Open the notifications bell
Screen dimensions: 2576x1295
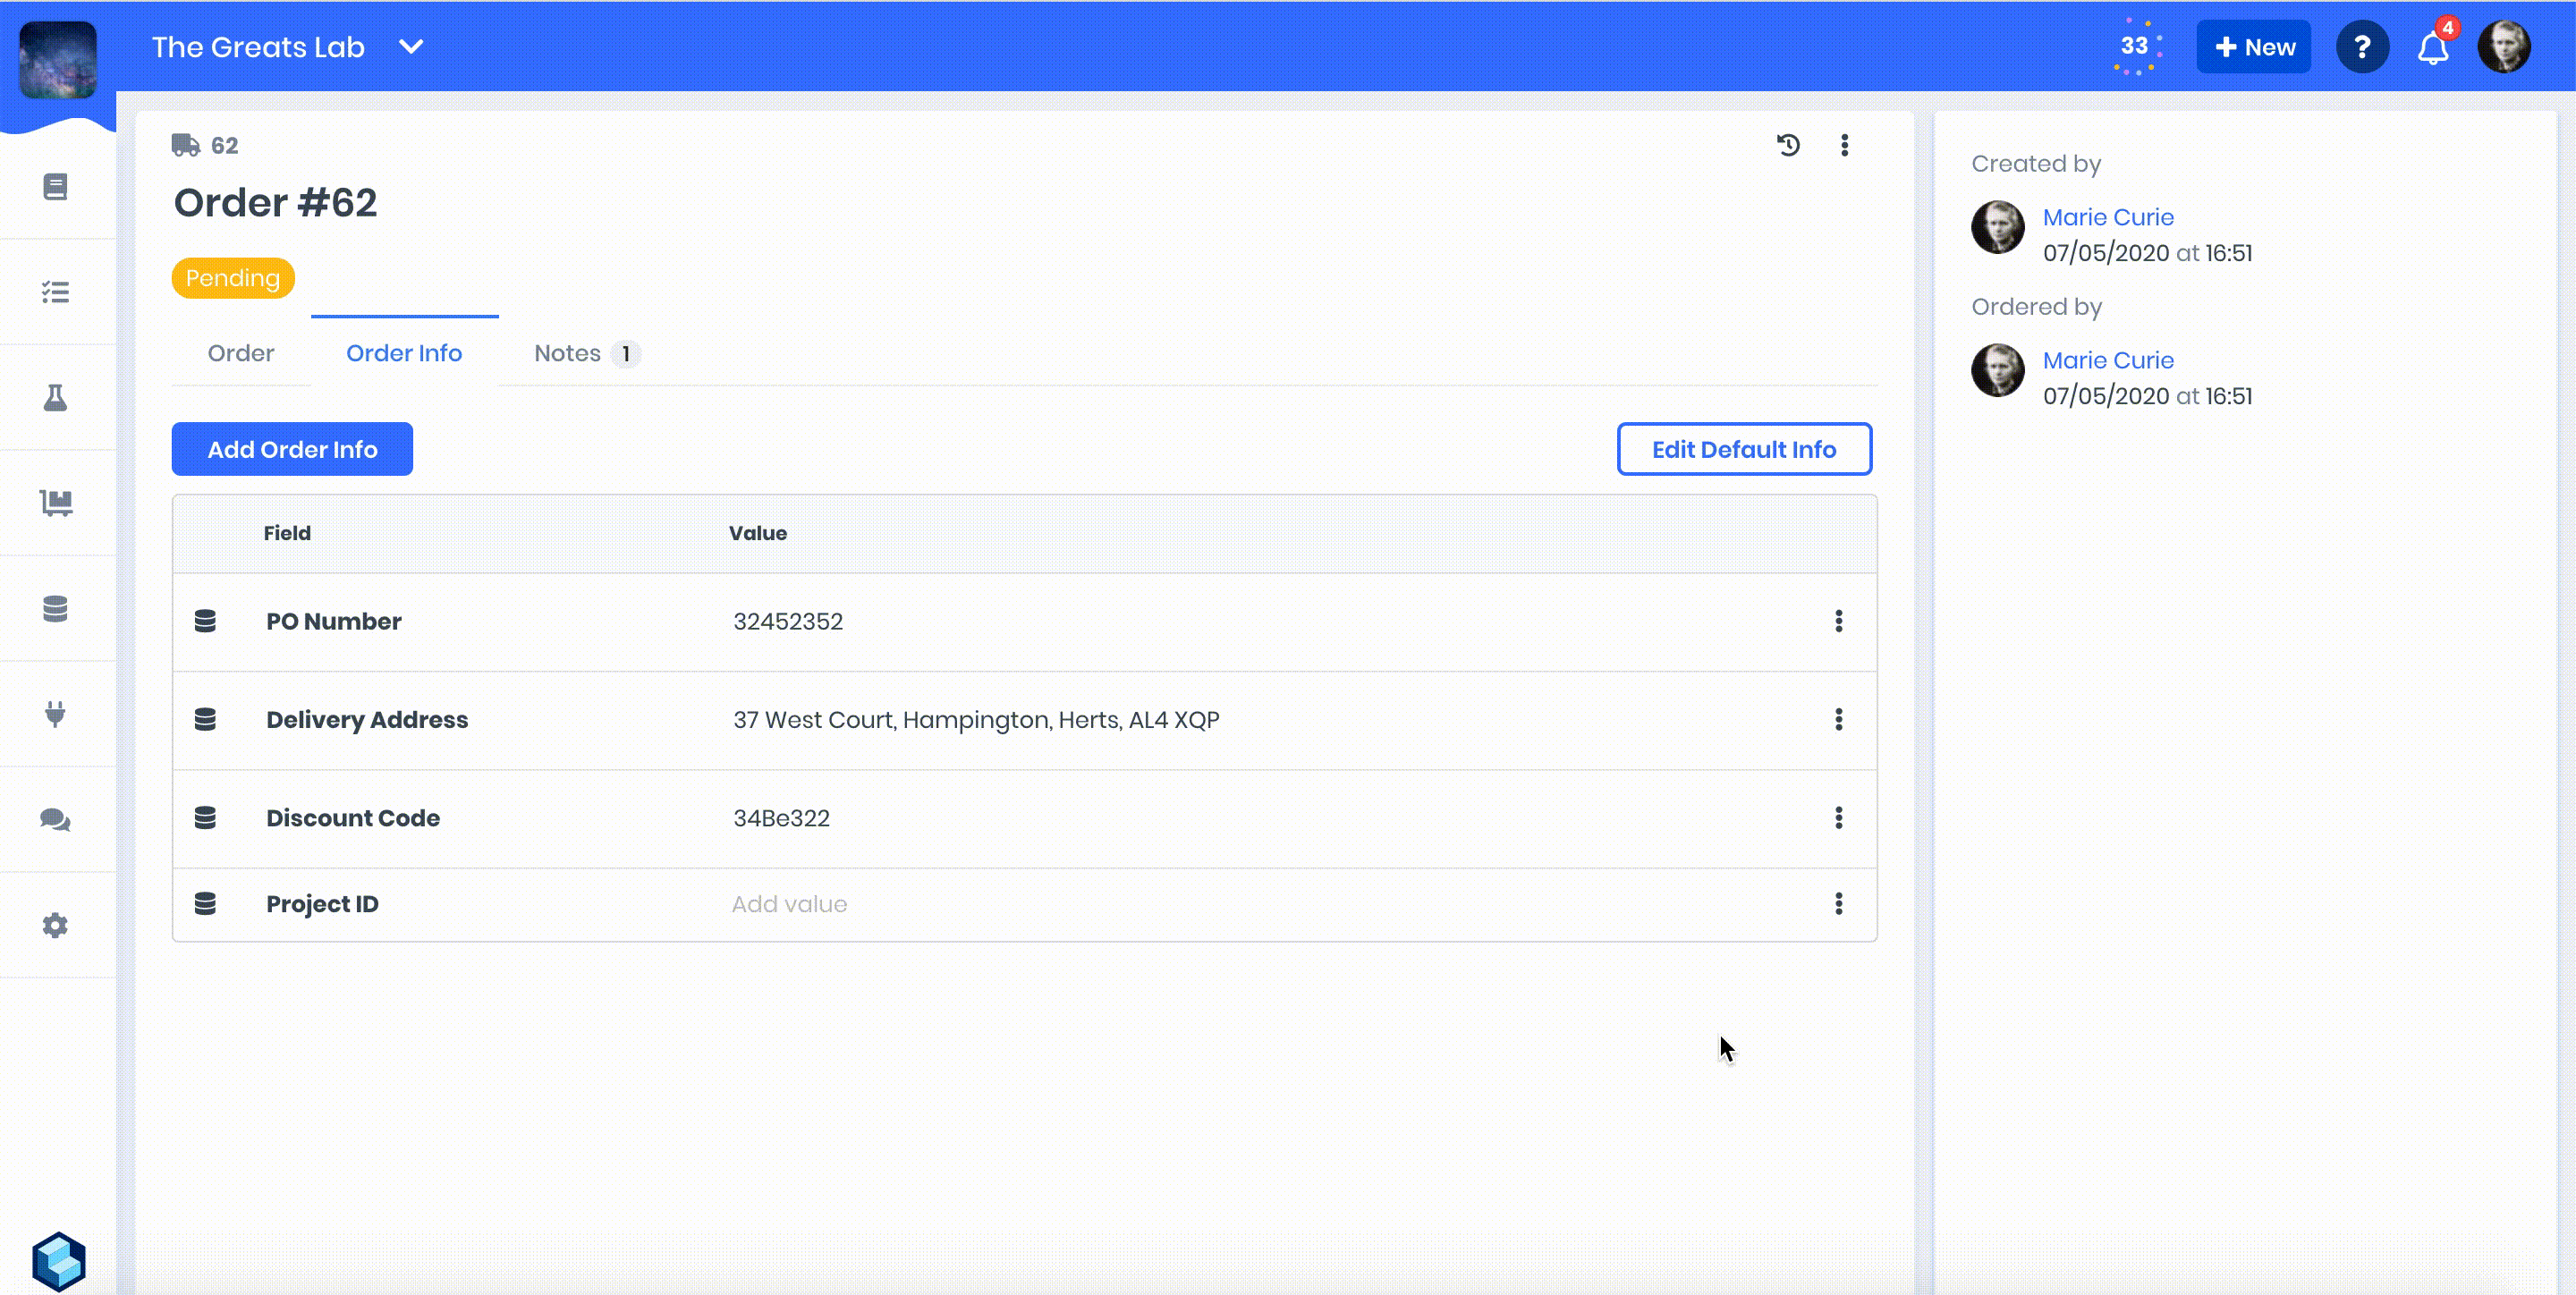2432,48
